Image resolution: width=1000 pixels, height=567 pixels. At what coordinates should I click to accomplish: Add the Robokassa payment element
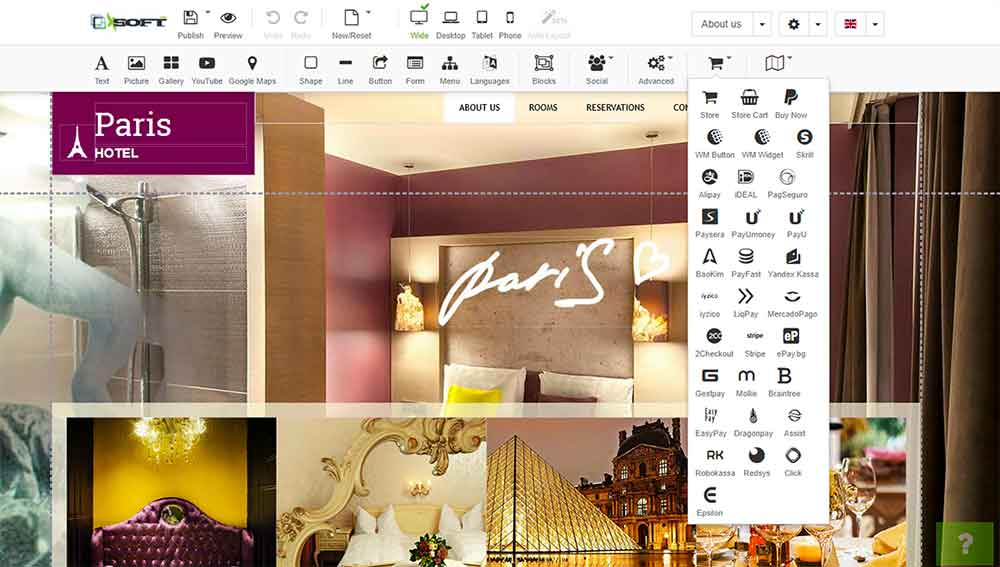click(x=715, y=462)
